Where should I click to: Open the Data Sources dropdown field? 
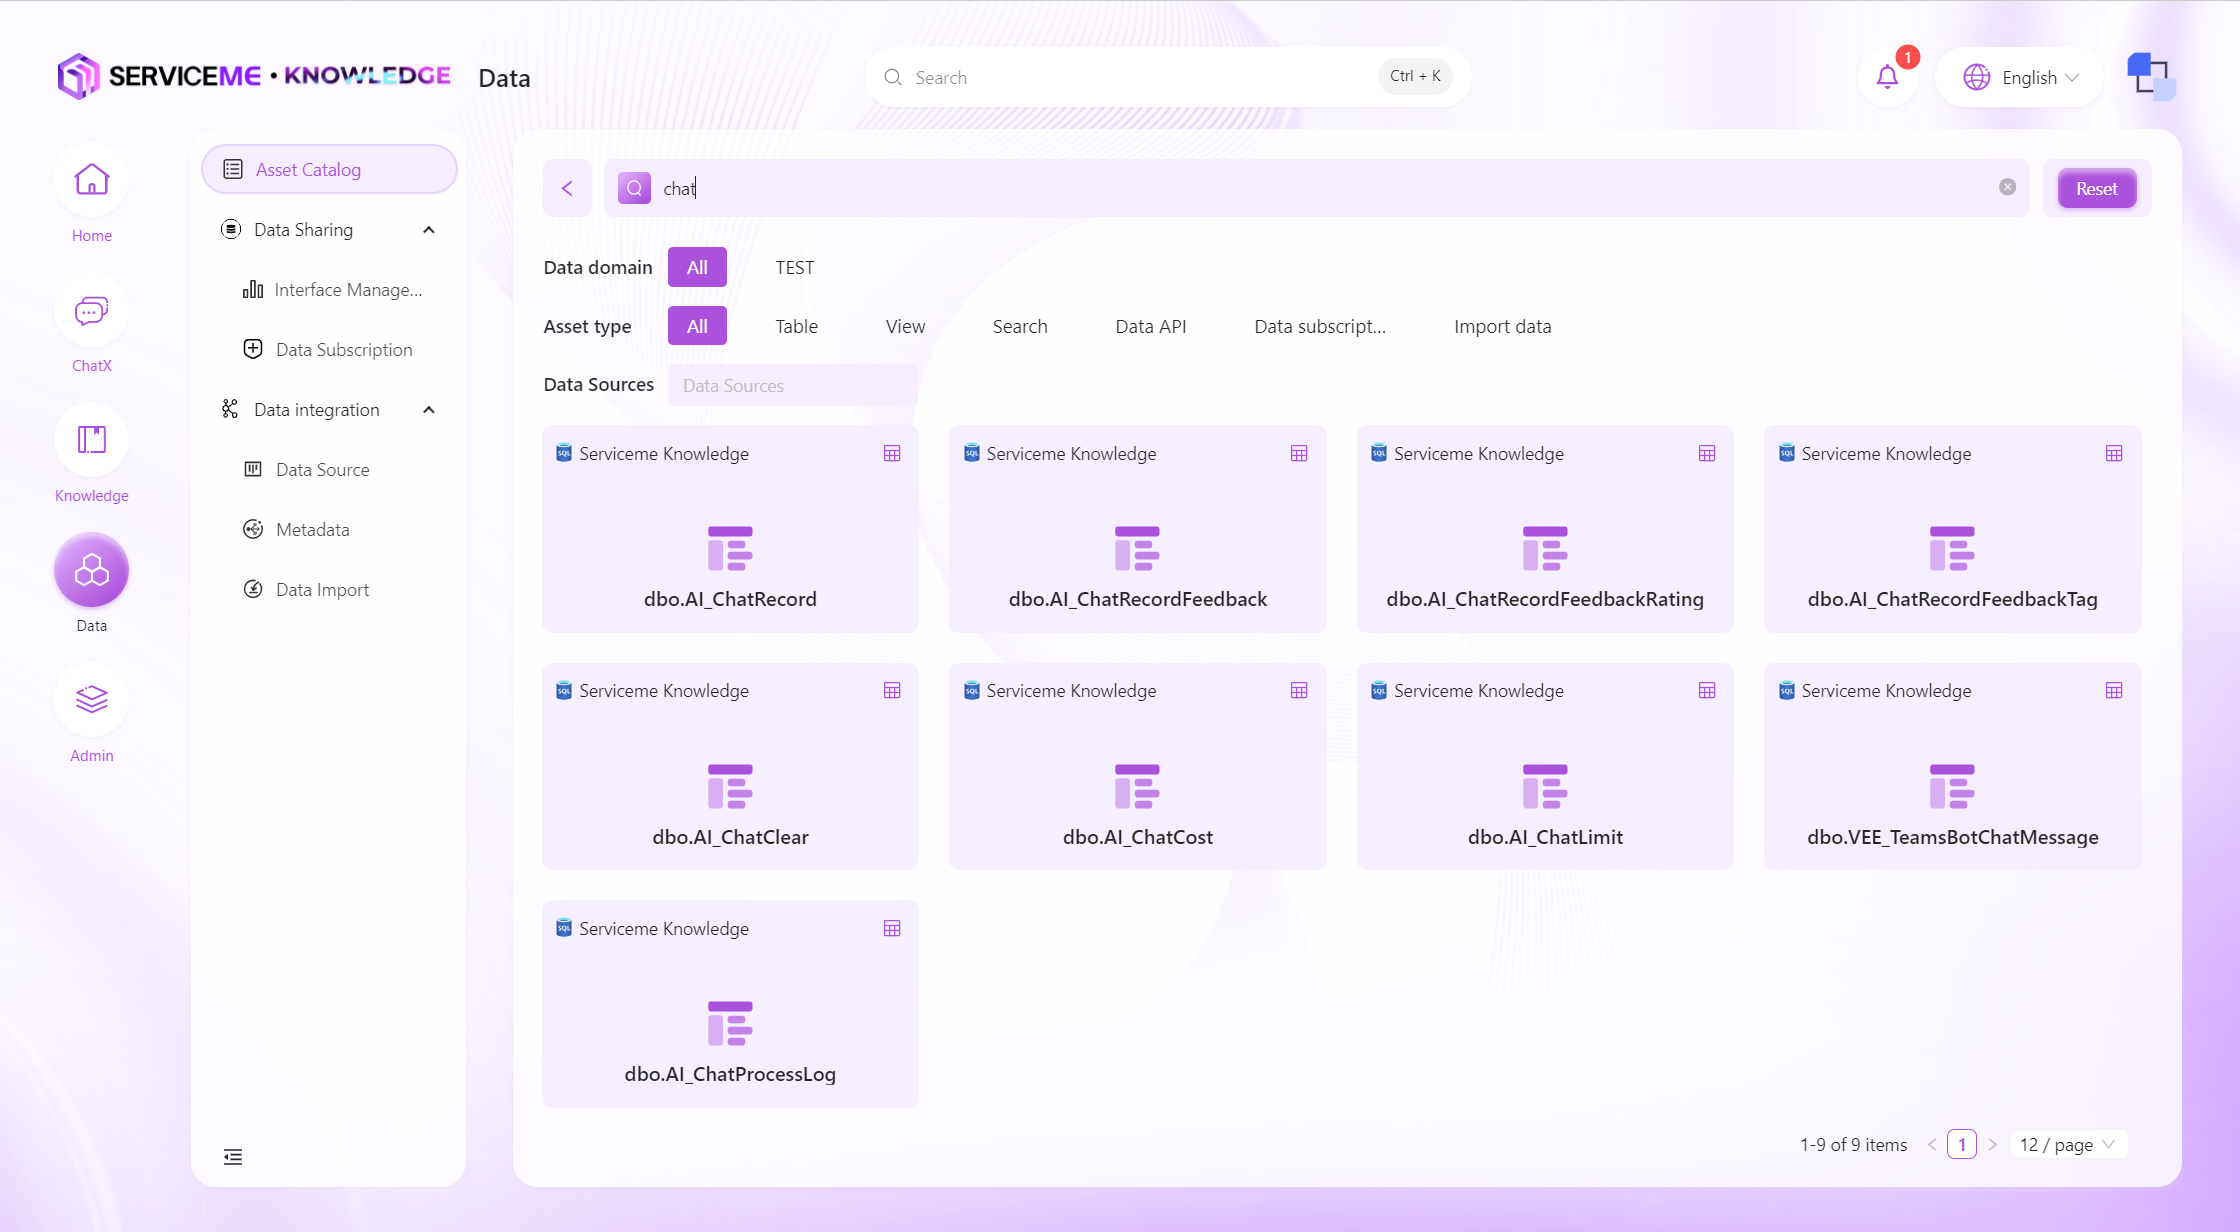[x=792, y=385]
